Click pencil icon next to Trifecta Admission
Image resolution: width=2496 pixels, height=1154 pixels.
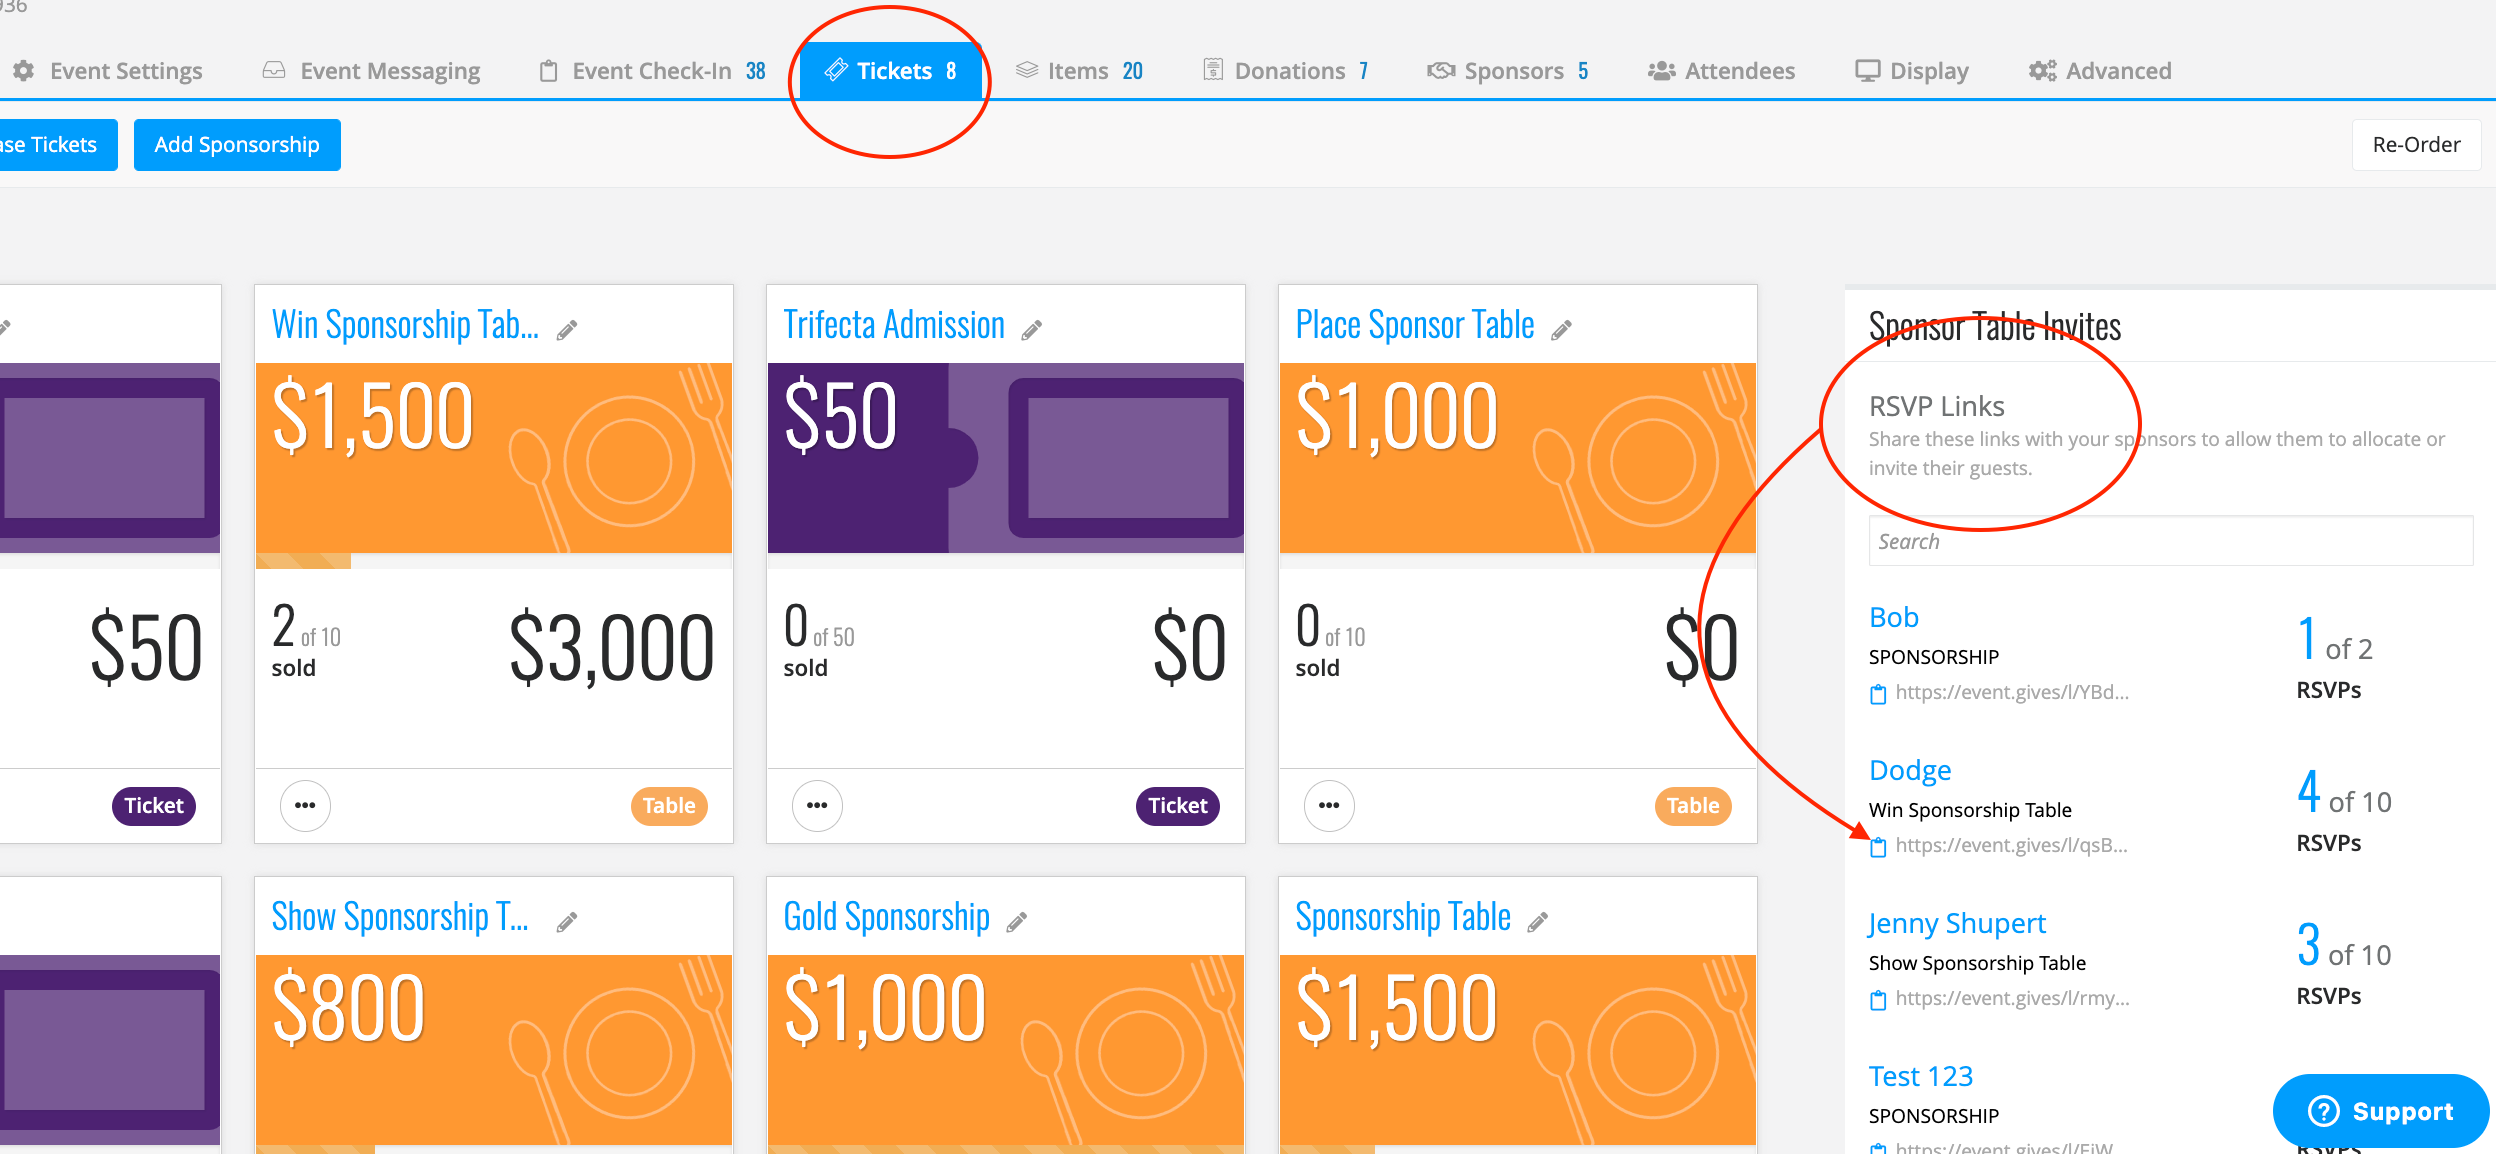[x=1032, y=330]
